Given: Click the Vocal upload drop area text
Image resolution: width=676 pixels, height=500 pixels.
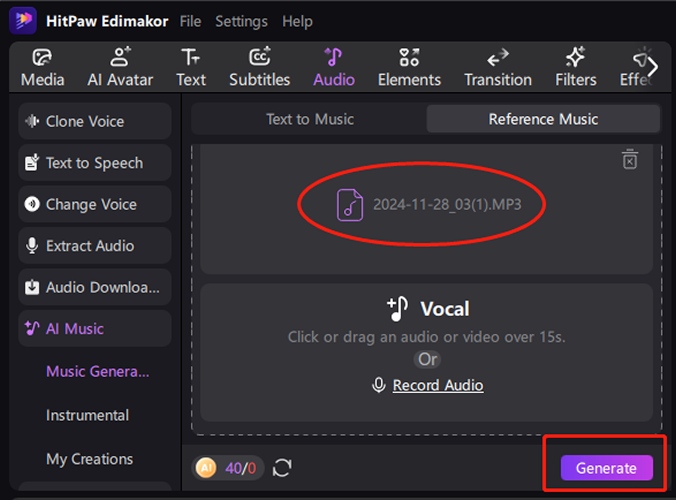Looking at the screenshot, I should [x=426, y=337].
